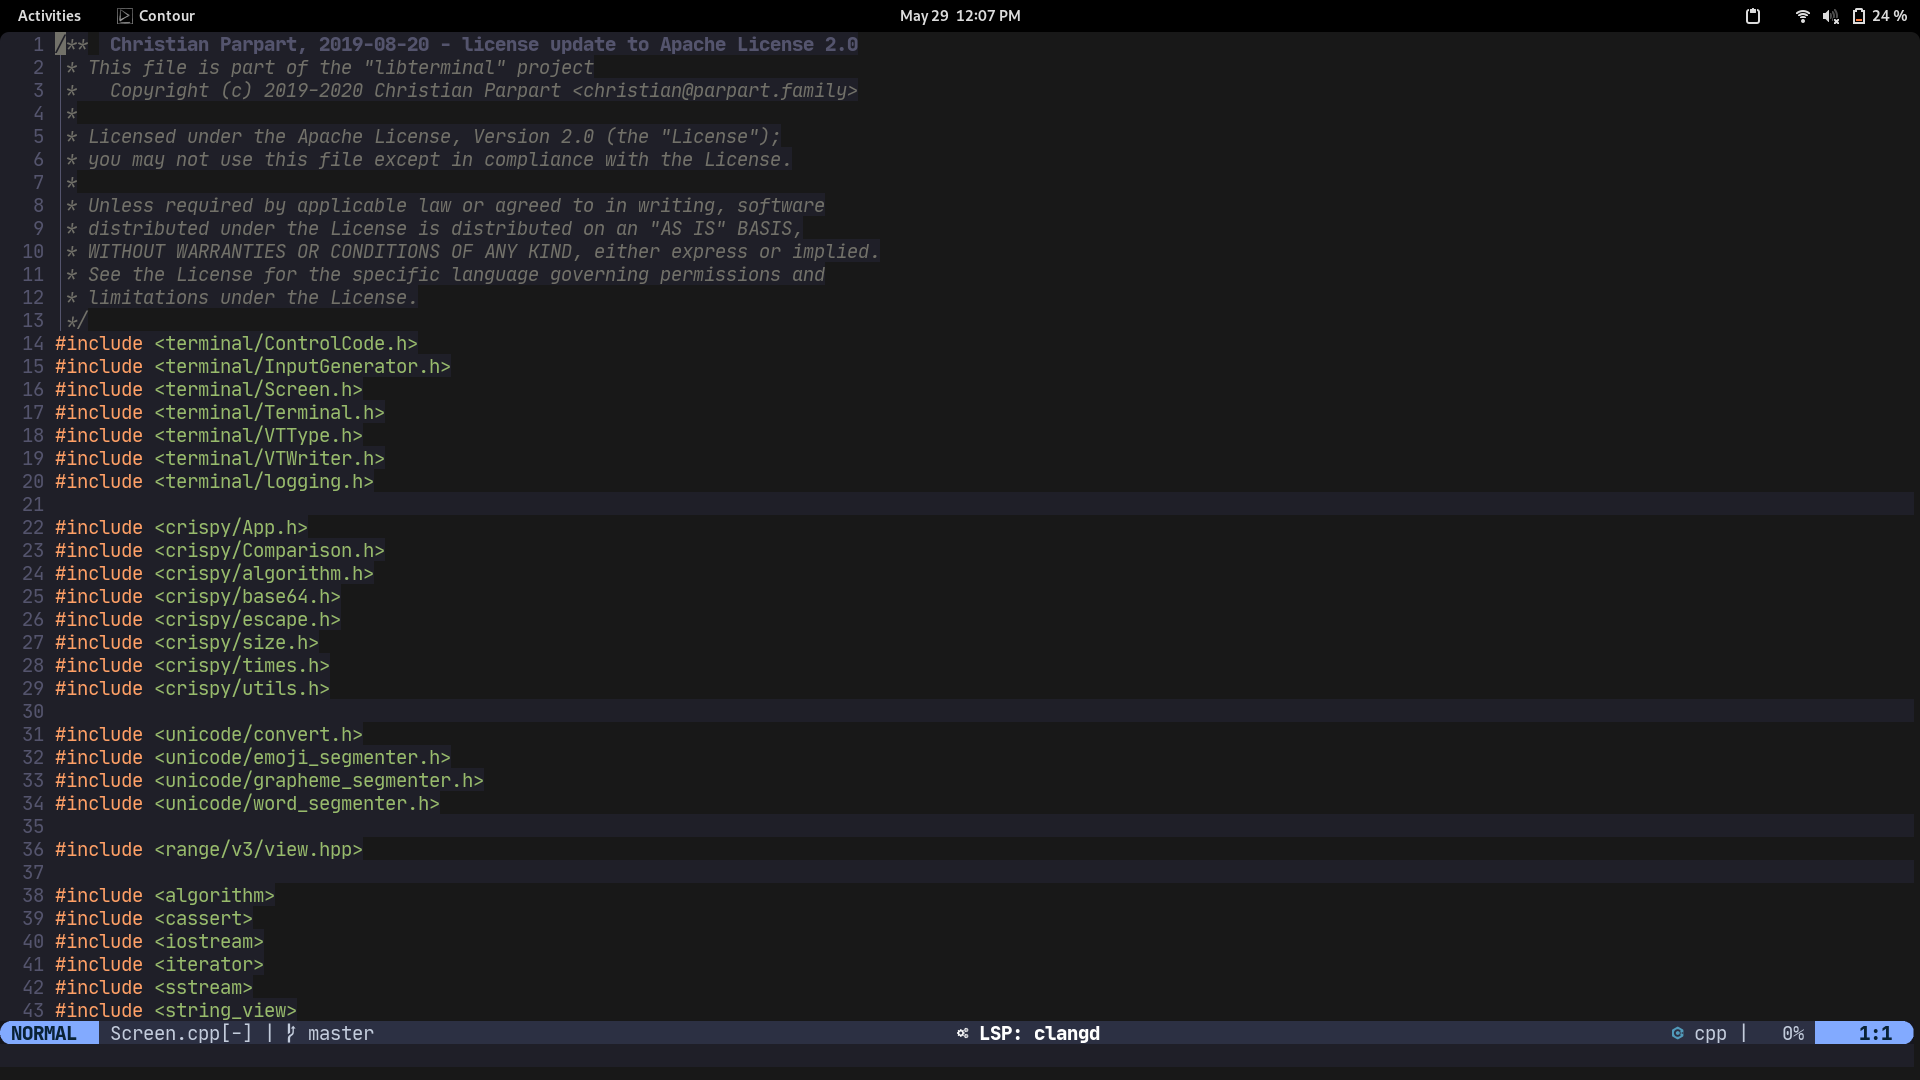Image resolution: width=1920 pixels, height=1080 pixels.
Task: Click the 24 % battery percentage
Action: [1890, 16]
